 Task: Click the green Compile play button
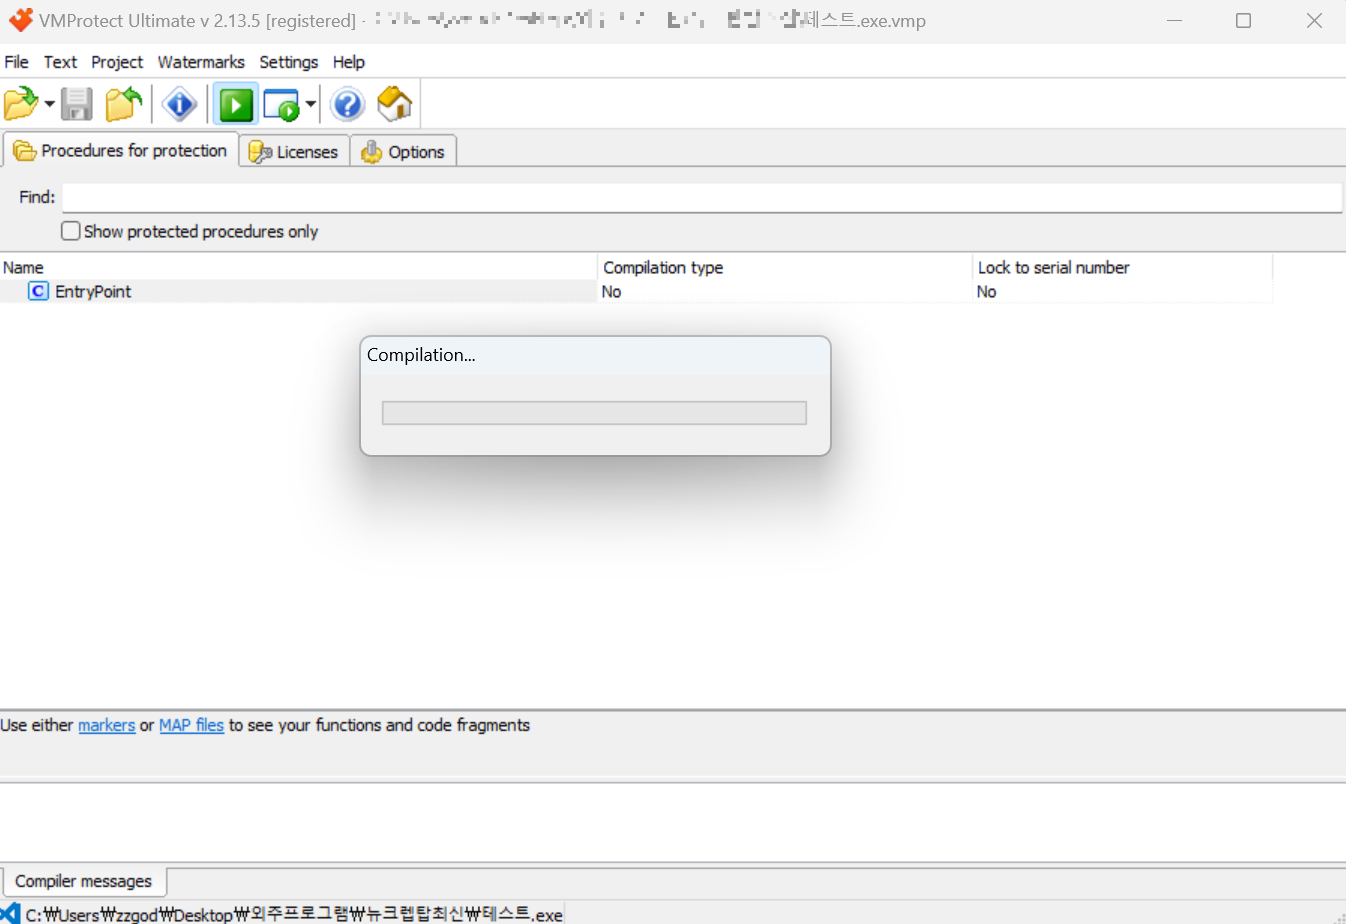(236, 104)
